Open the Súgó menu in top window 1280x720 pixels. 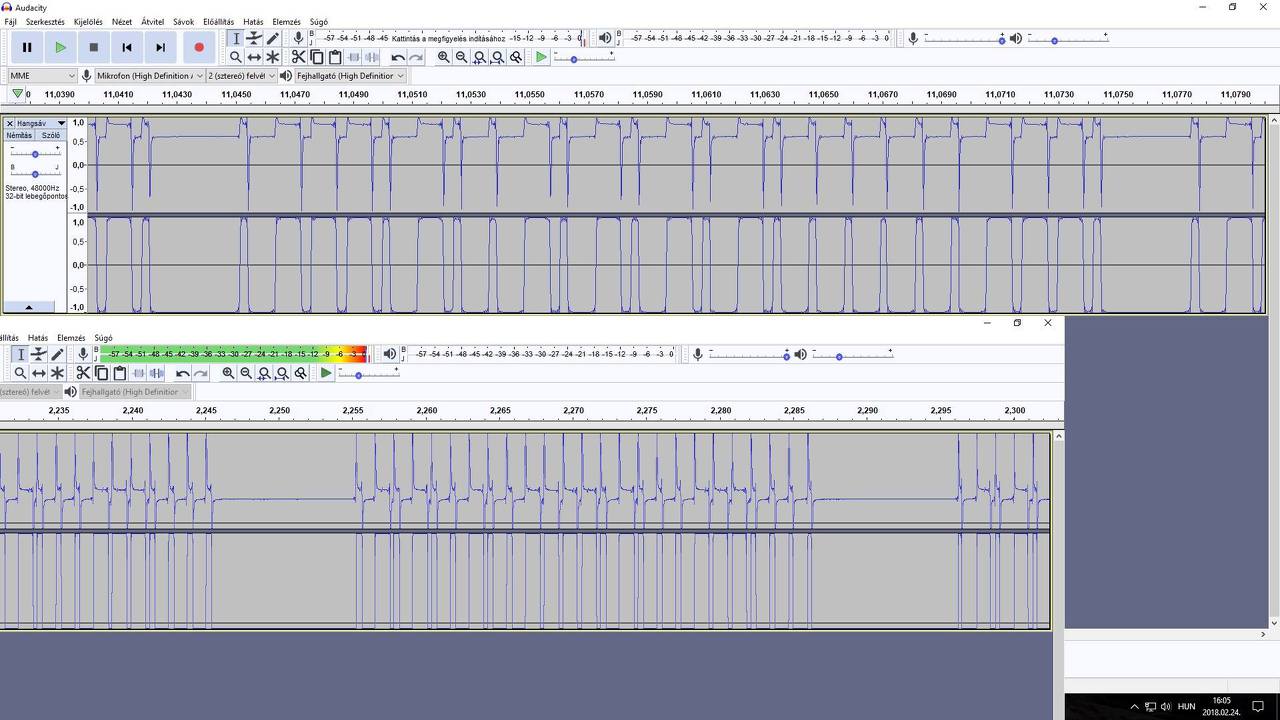click(x=319, y=22)
